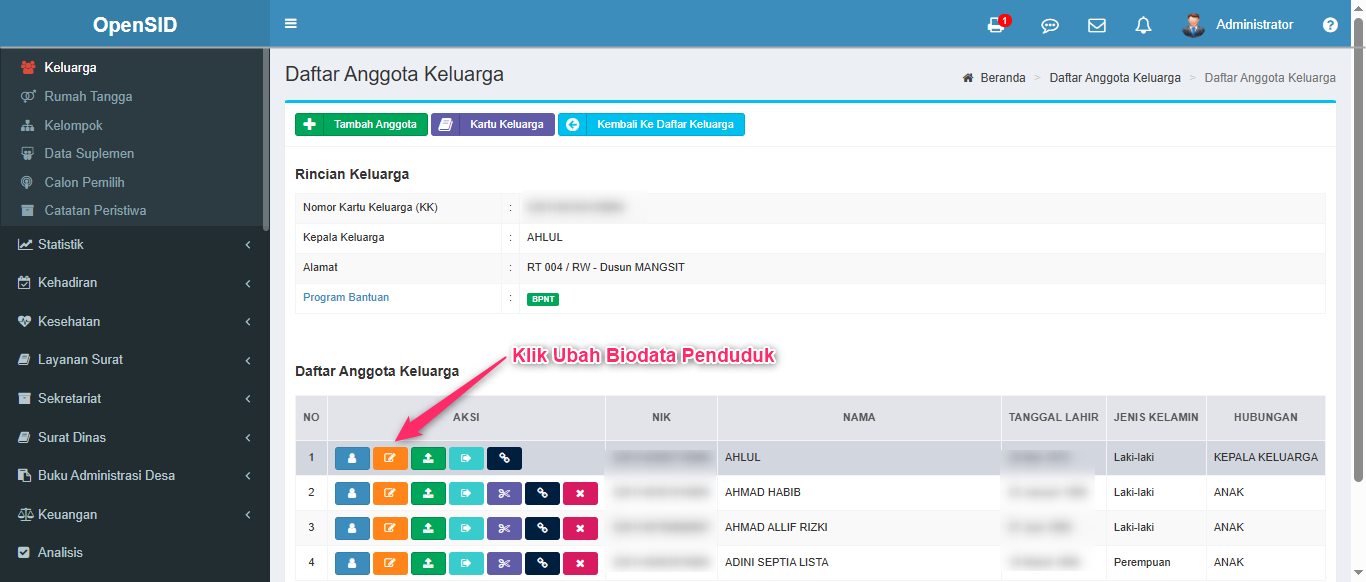Expand the Kehadiran sidebar menu
This screenshot has width=1366, height=582.
click(135, 283)
